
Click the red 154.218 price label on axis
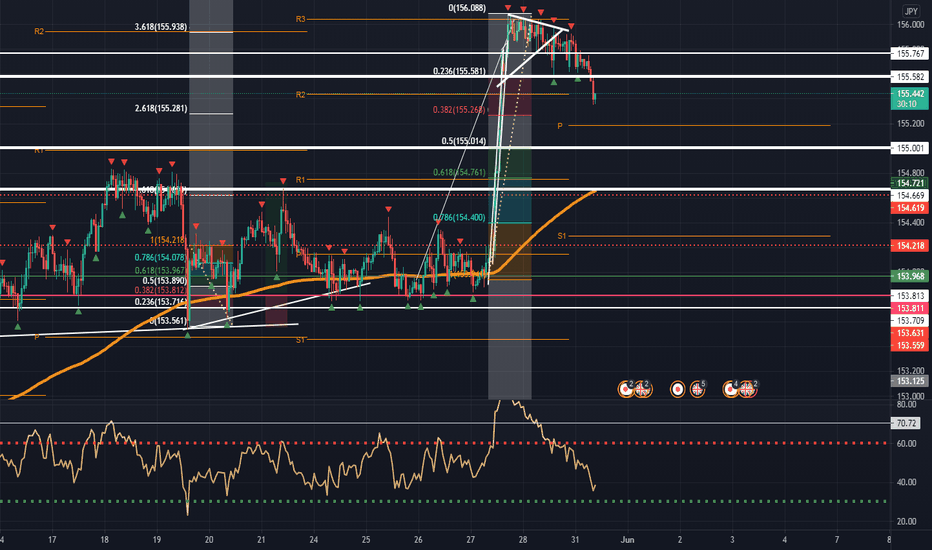point(910,246)
